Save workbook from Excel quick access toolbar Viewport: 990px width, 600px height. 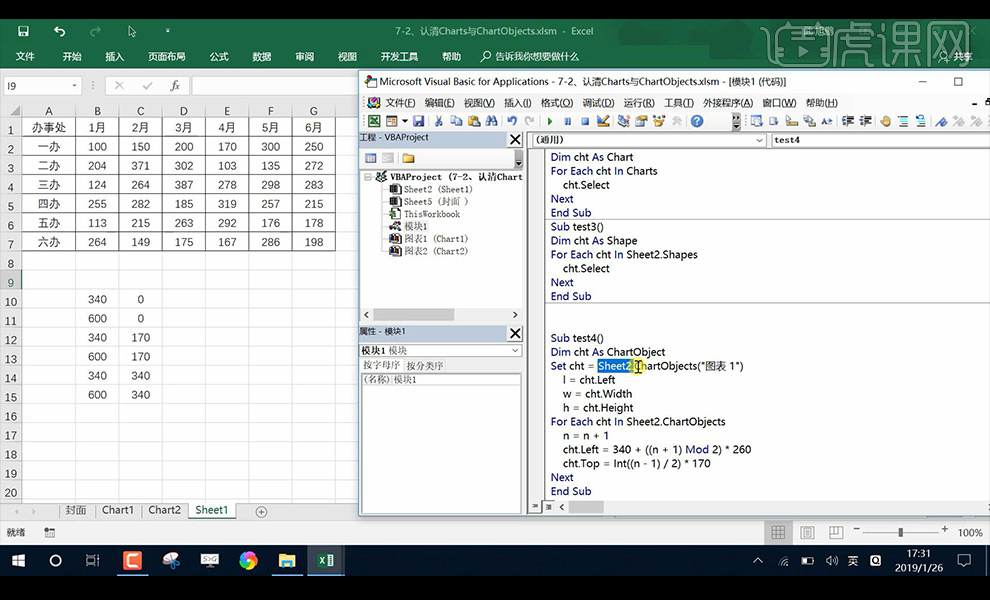[23, 31]
